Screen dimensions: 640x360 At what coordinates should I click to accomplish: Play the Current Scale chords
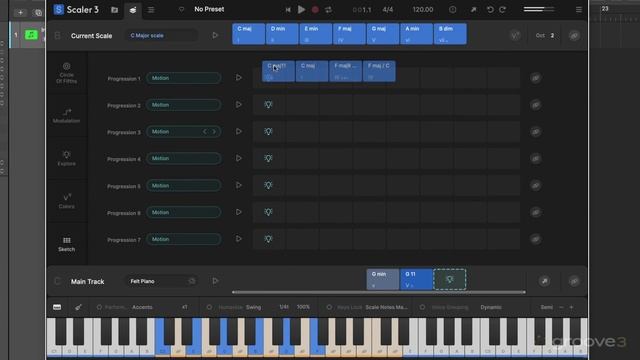coord(215,36)
